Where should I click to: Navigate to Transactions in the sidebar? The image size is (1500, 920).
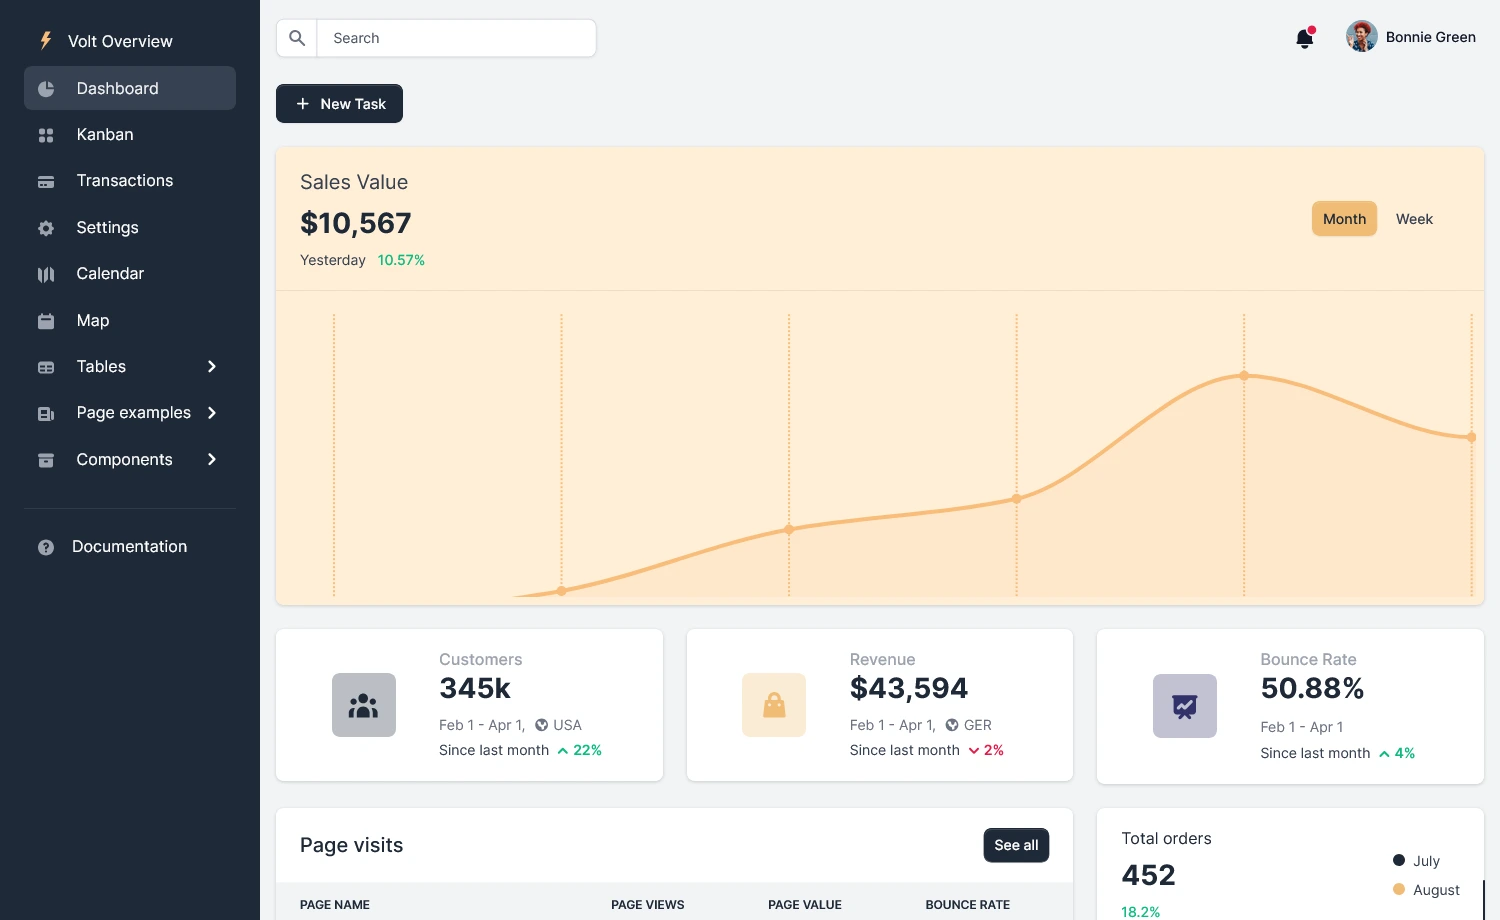pyautogui.click(x=125, y=180)
